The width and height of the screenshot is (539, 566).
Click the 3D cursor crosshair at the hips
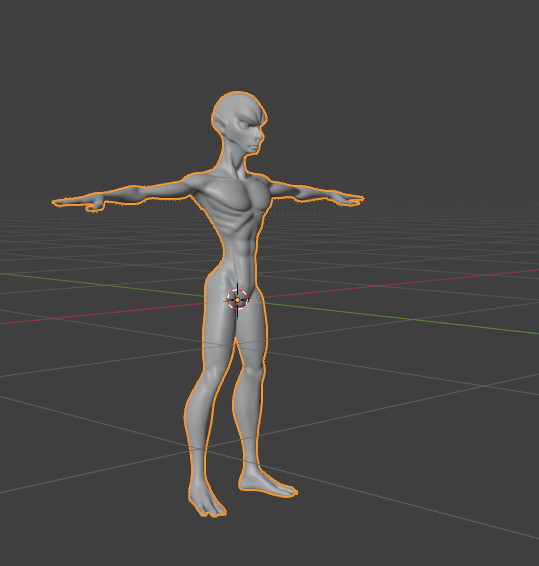point(237,300)
